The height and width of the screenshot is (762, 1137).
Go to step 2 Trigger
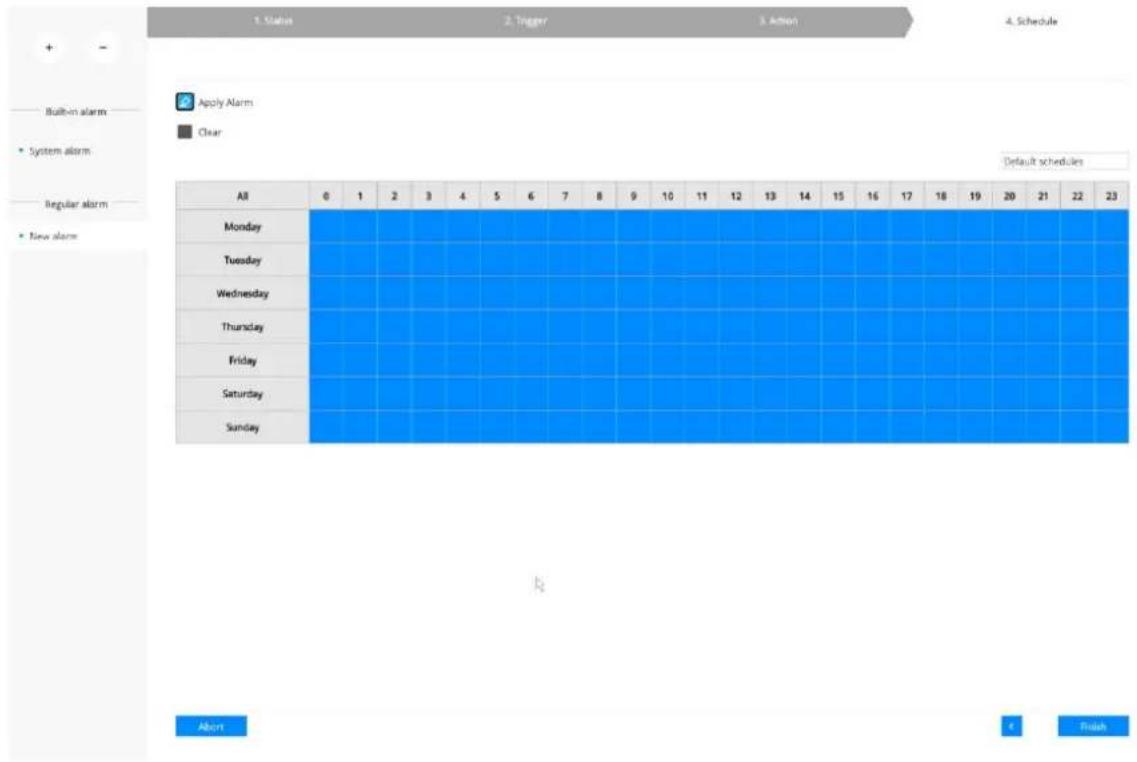[x=526, y=21]
